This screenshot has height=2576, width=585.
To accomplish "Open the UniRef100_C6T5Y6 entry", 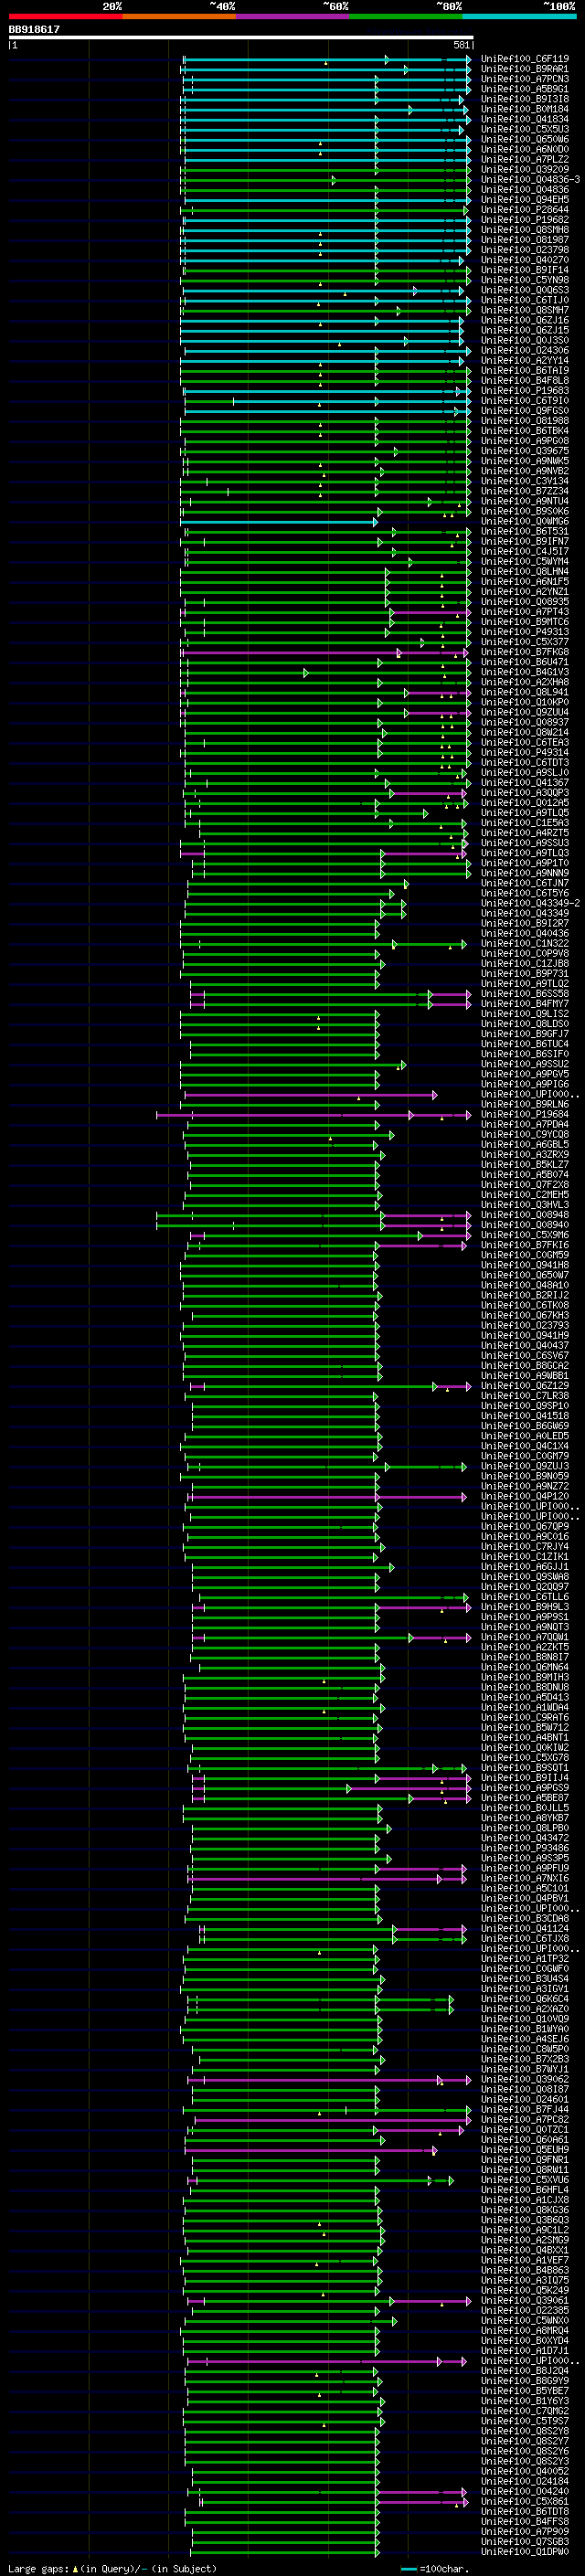I will tap(525, 893).
